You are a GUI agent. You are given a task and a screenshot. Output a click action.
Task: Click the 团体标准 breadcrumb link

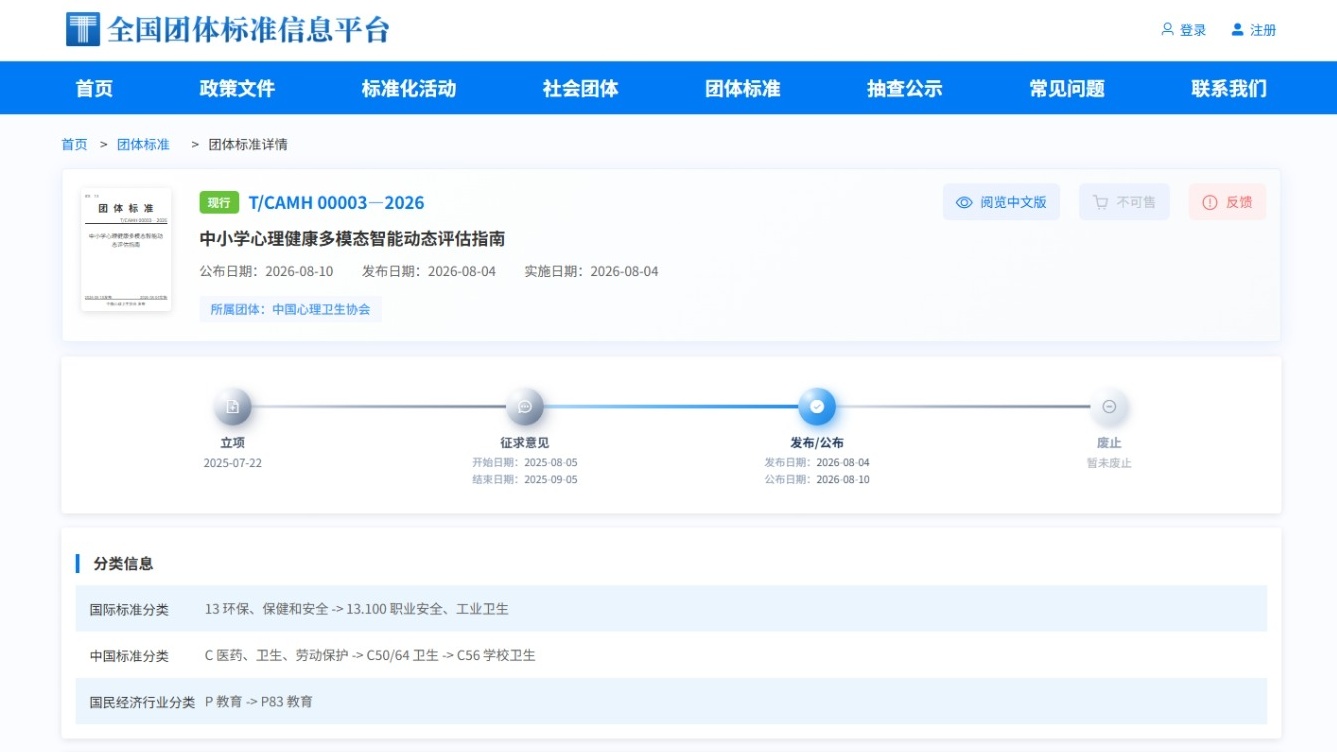coord(143,144)
